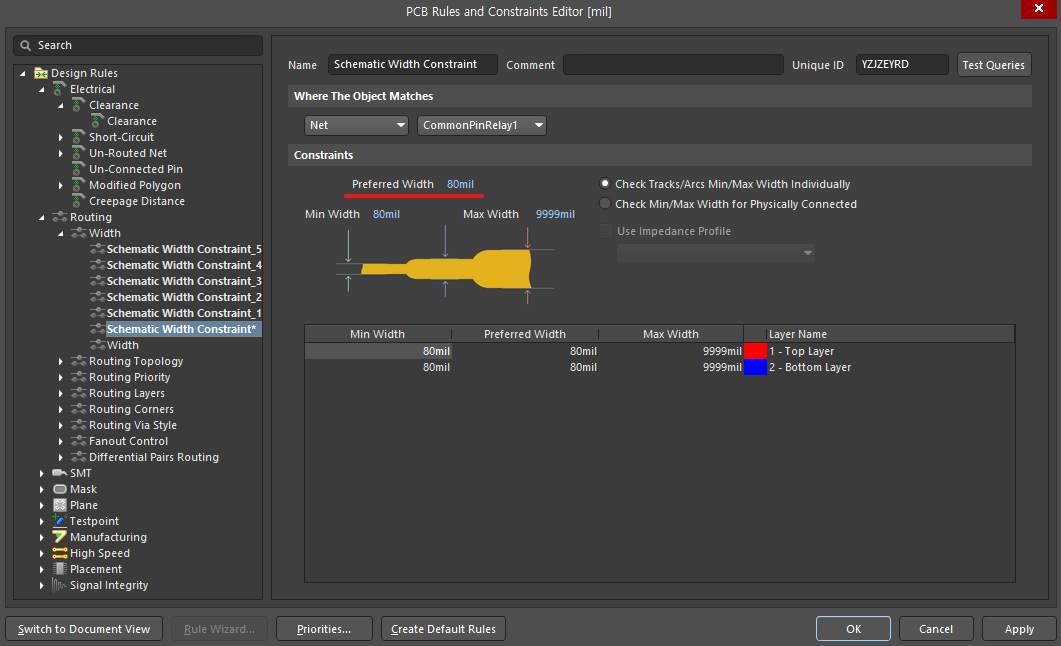Click the Comment input field

(x=673, y=65)
